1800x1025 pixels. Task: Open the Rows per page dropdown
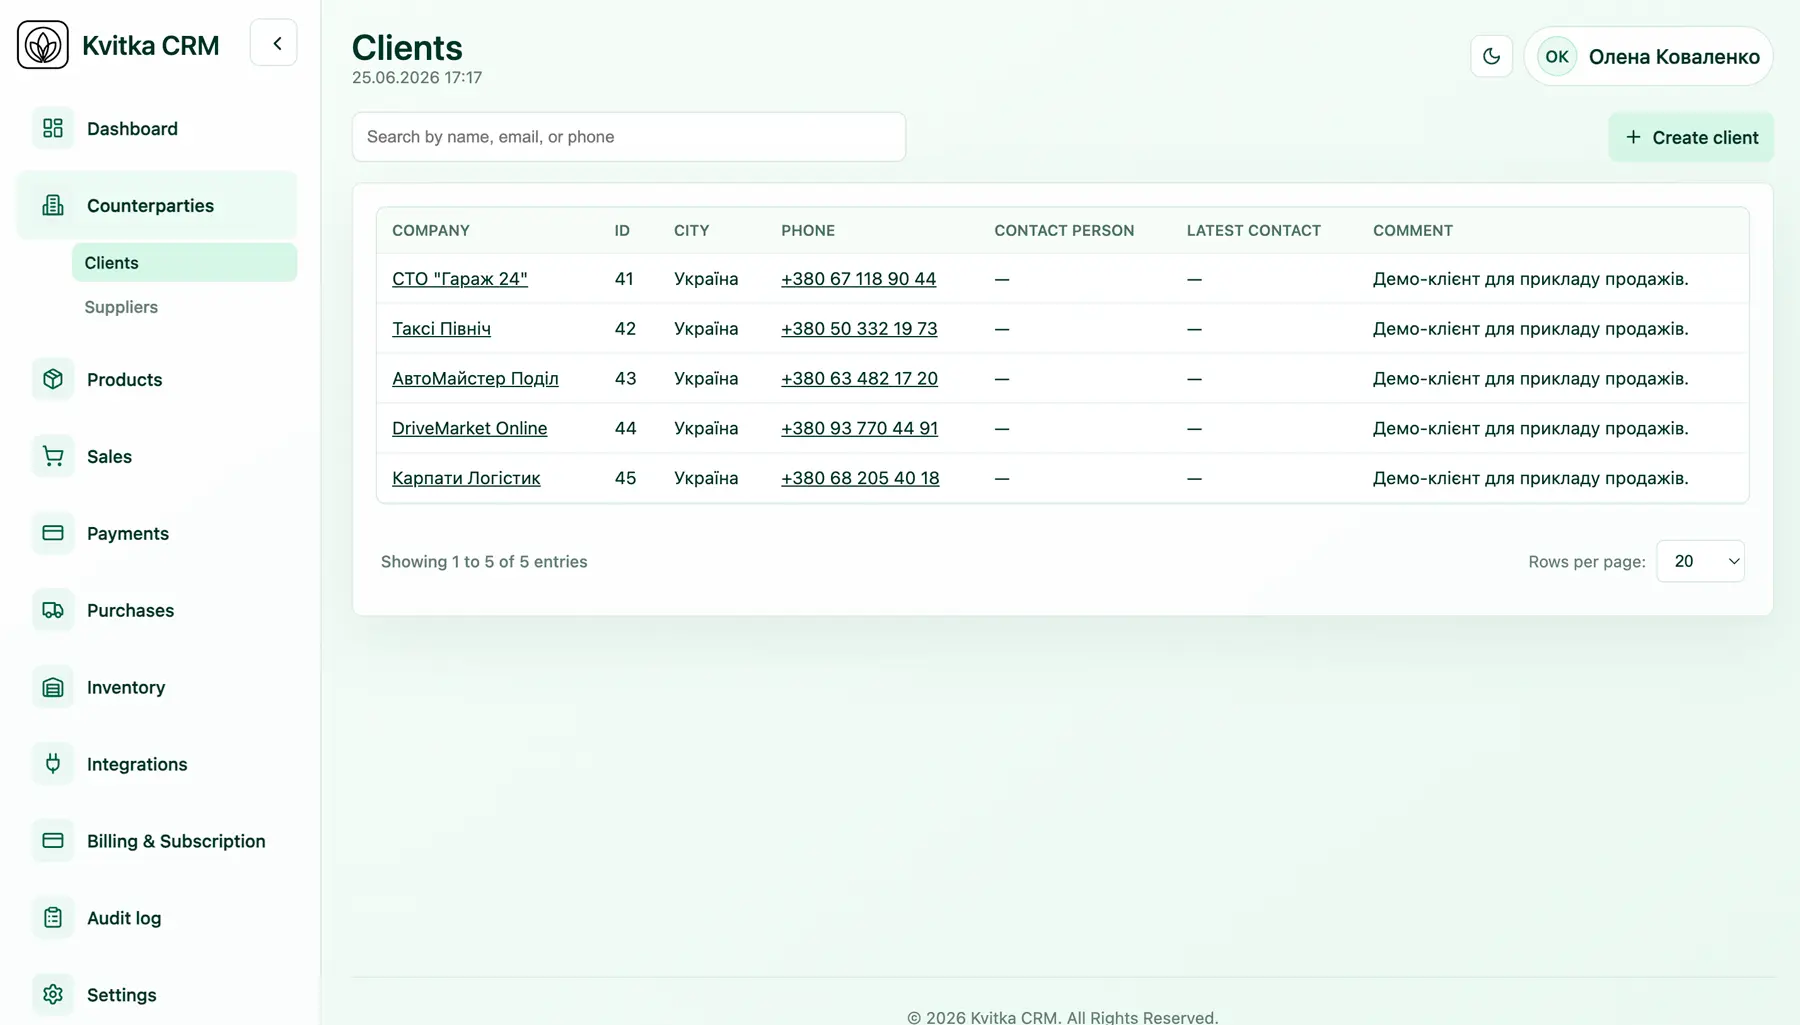coord(1700,561)
